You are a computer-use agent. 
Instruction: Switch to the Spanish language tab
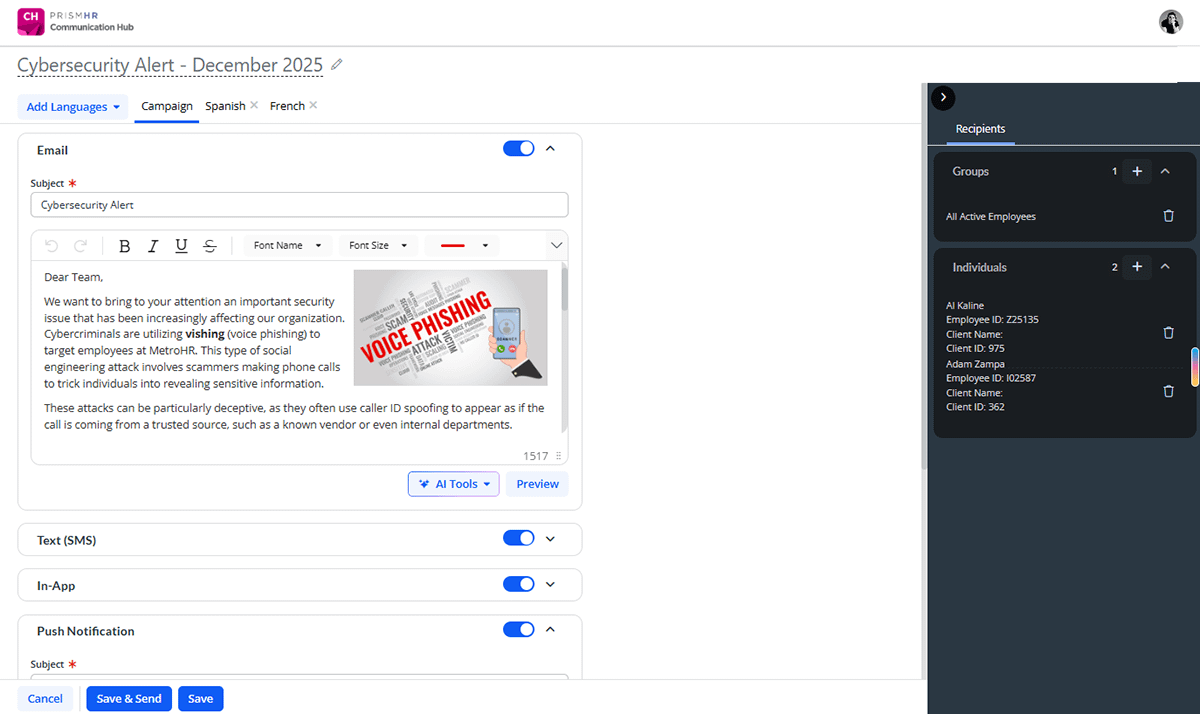(x=225, y=106)
